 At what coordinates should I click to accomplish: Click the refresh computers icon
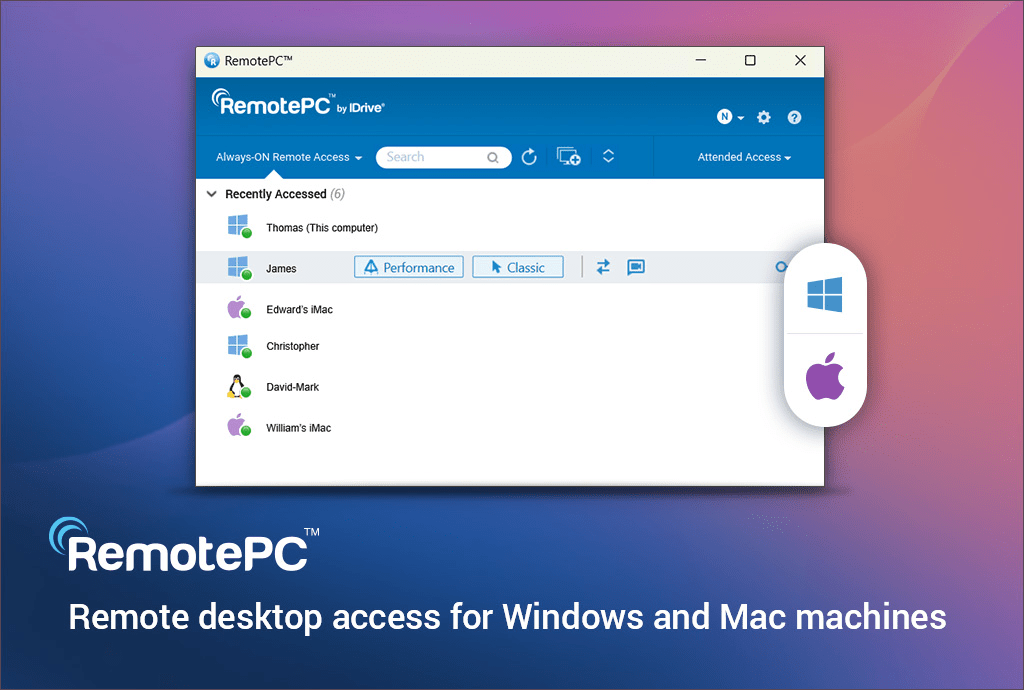point(529,157)
